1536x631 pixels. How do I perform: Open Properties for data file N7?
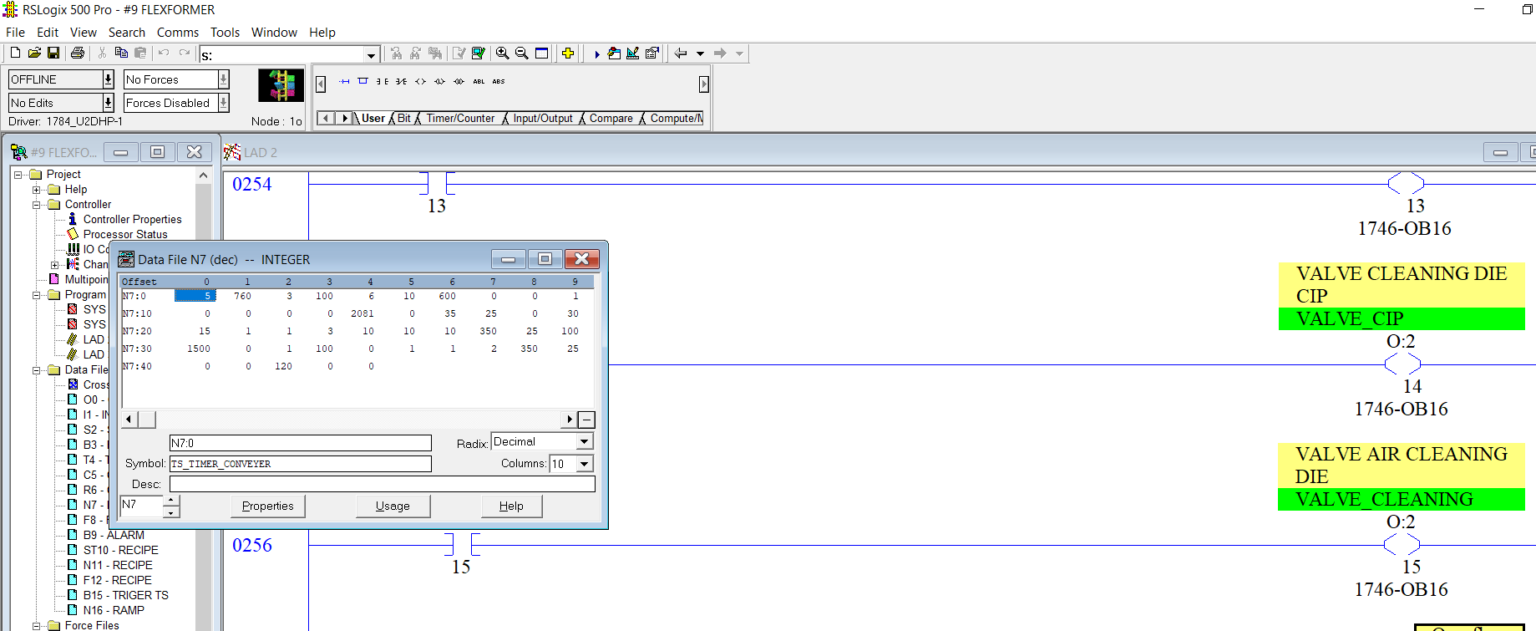267,506
